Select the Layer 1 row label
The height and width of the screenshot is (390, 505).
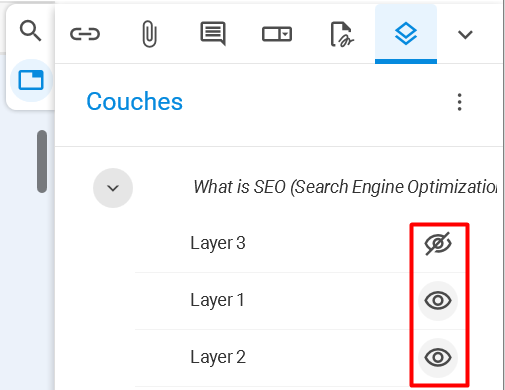217,300
